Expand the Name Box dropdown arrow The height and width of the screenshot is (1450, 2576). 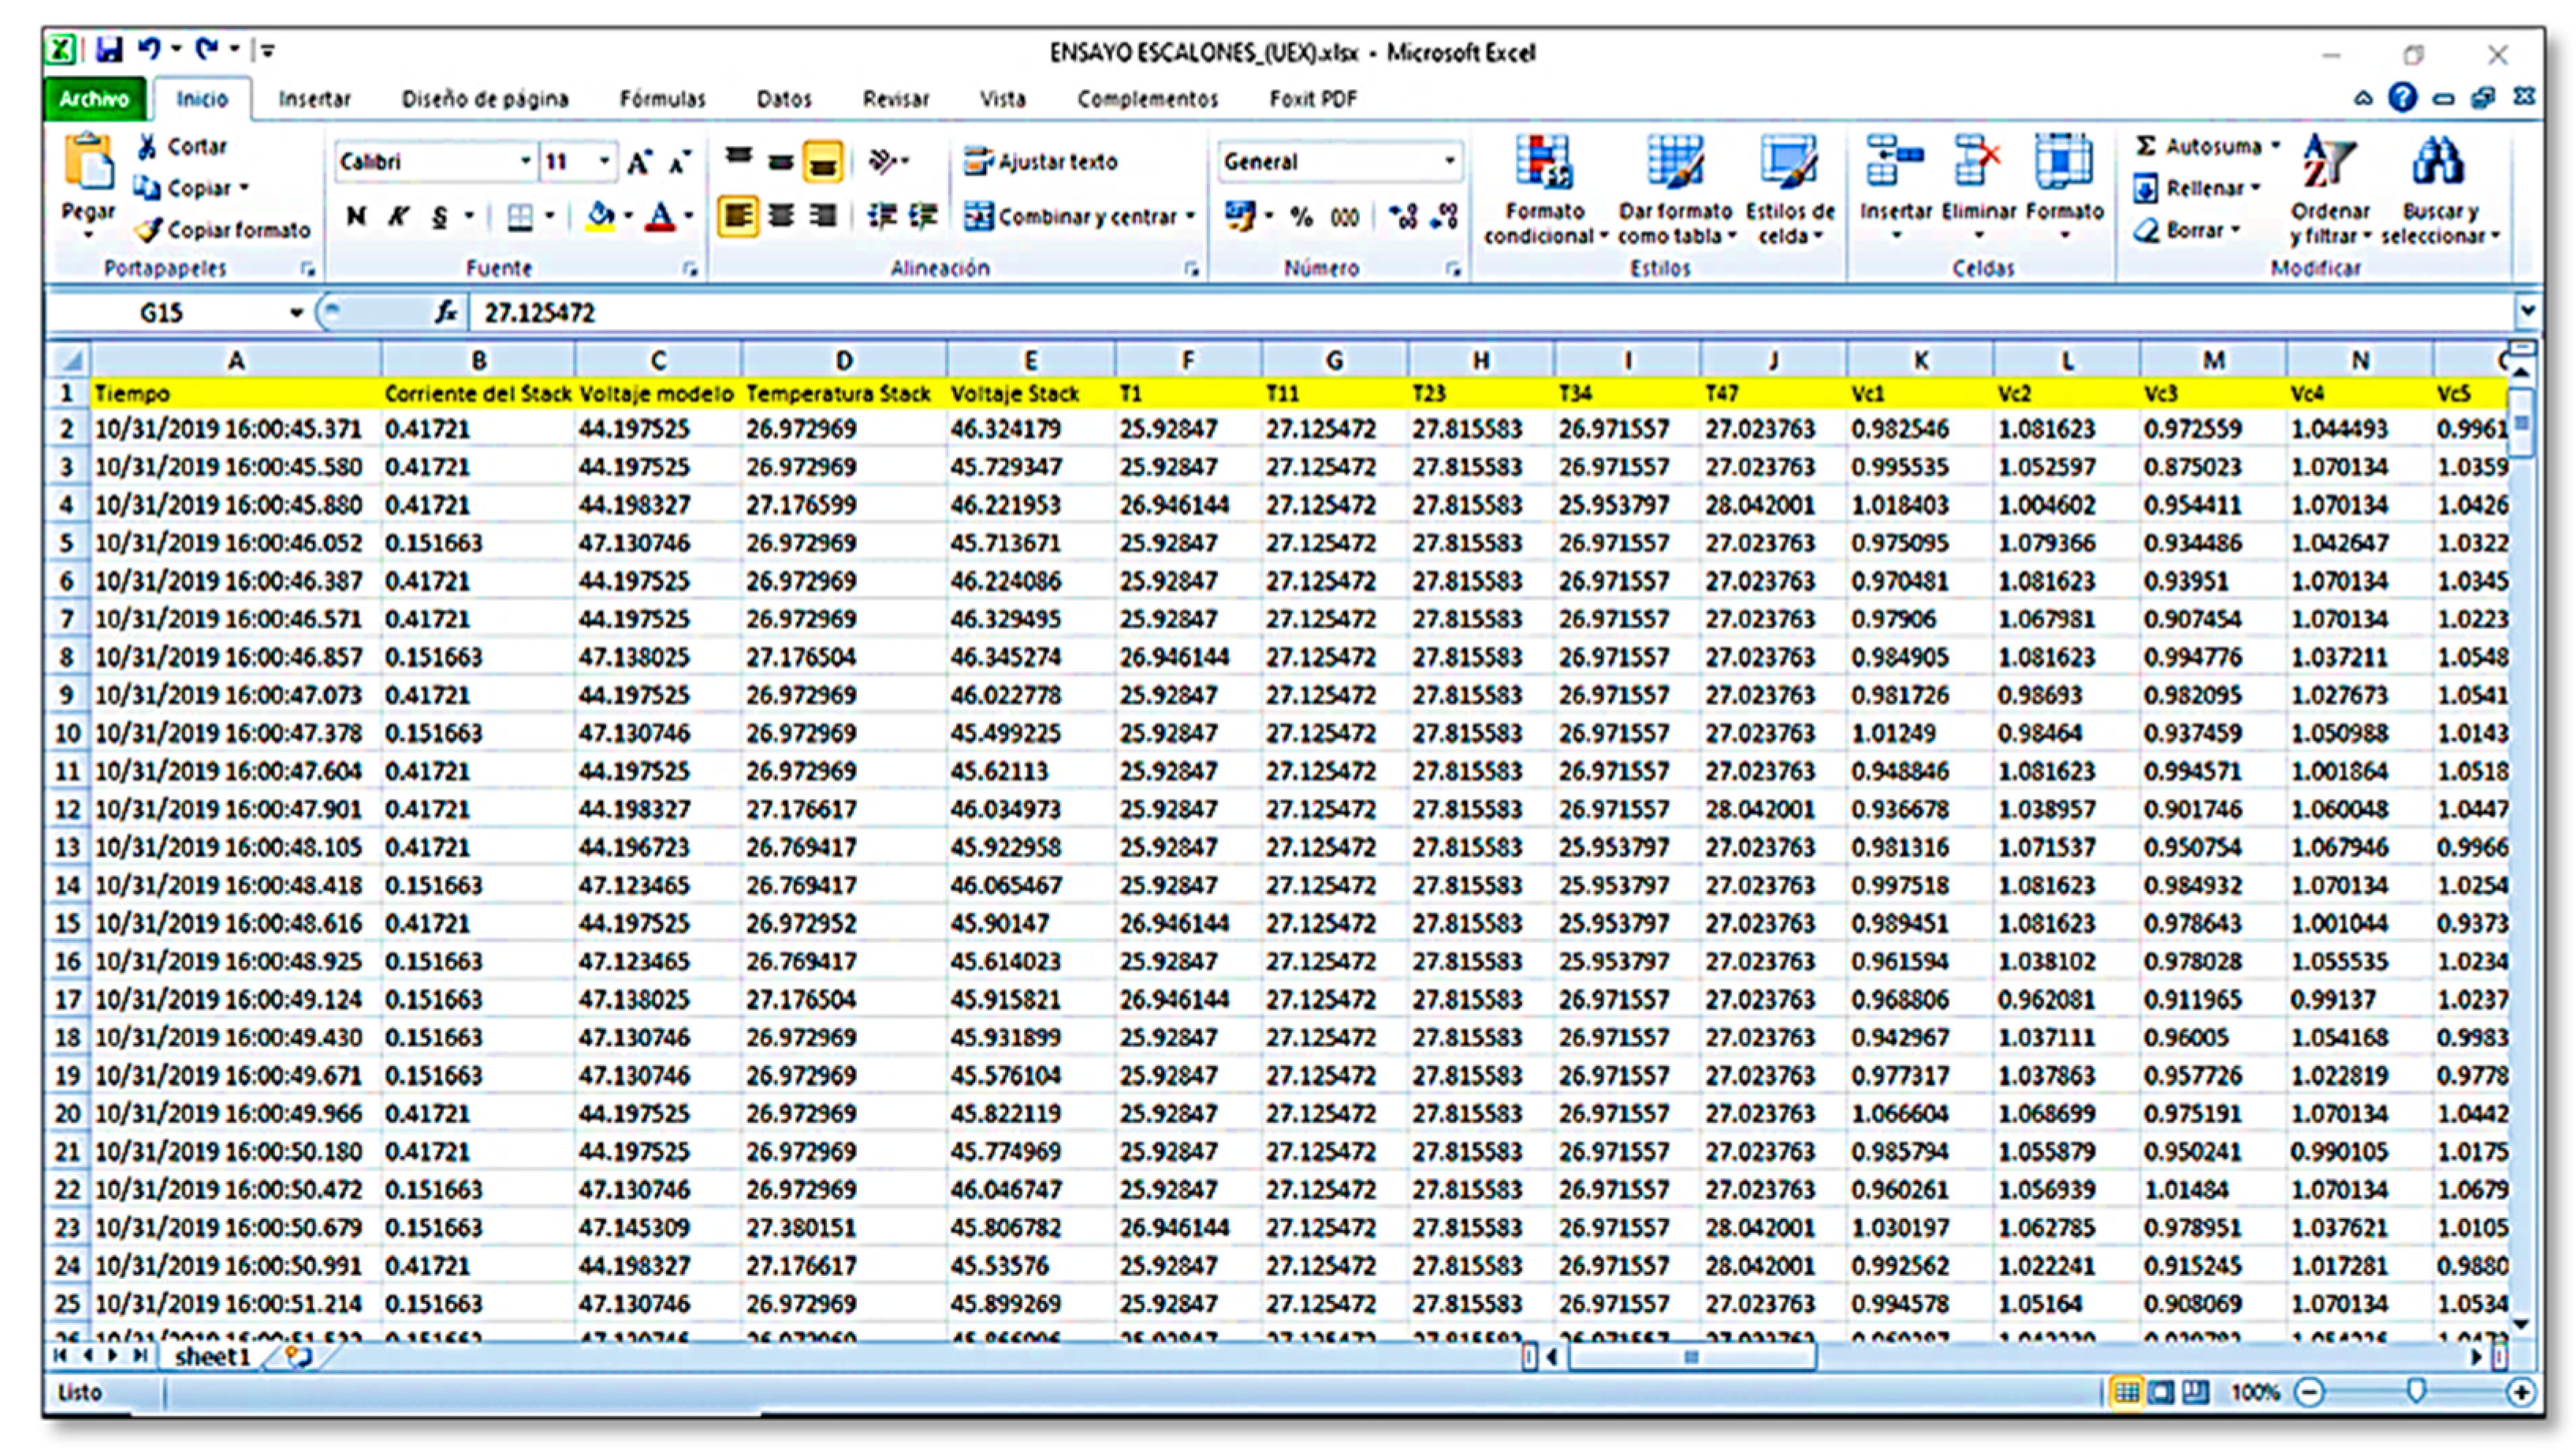[296, 313]
